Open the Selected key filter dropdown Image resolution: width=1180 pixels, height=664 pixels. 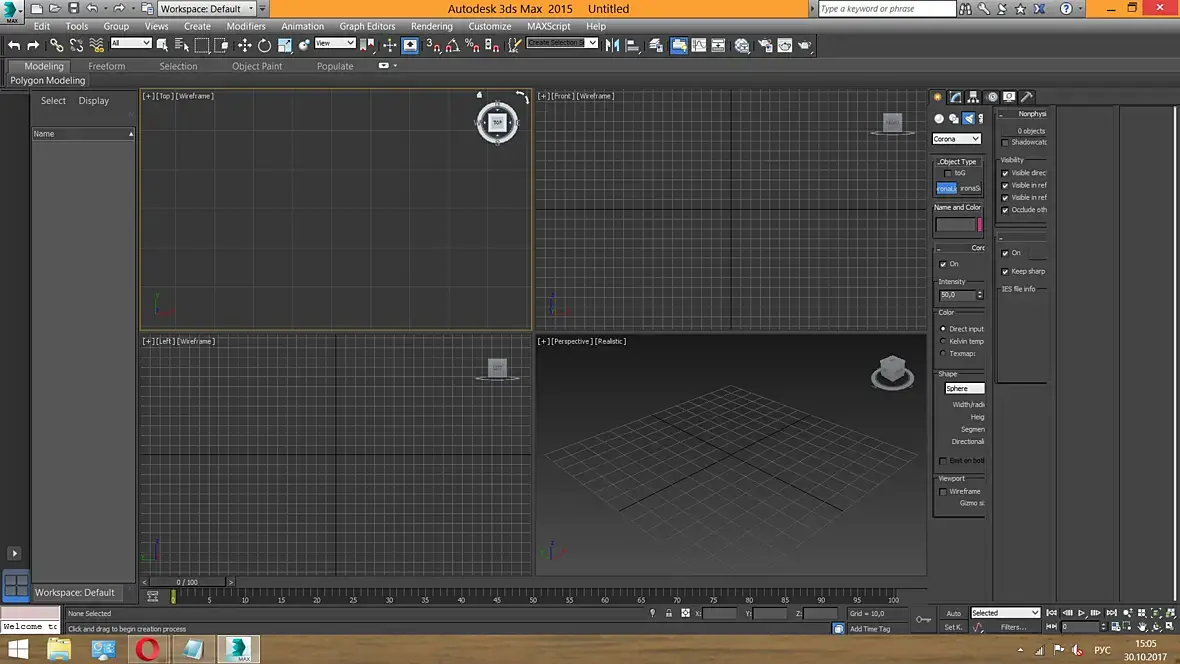pyautogui.click(x=1005, y=613)
